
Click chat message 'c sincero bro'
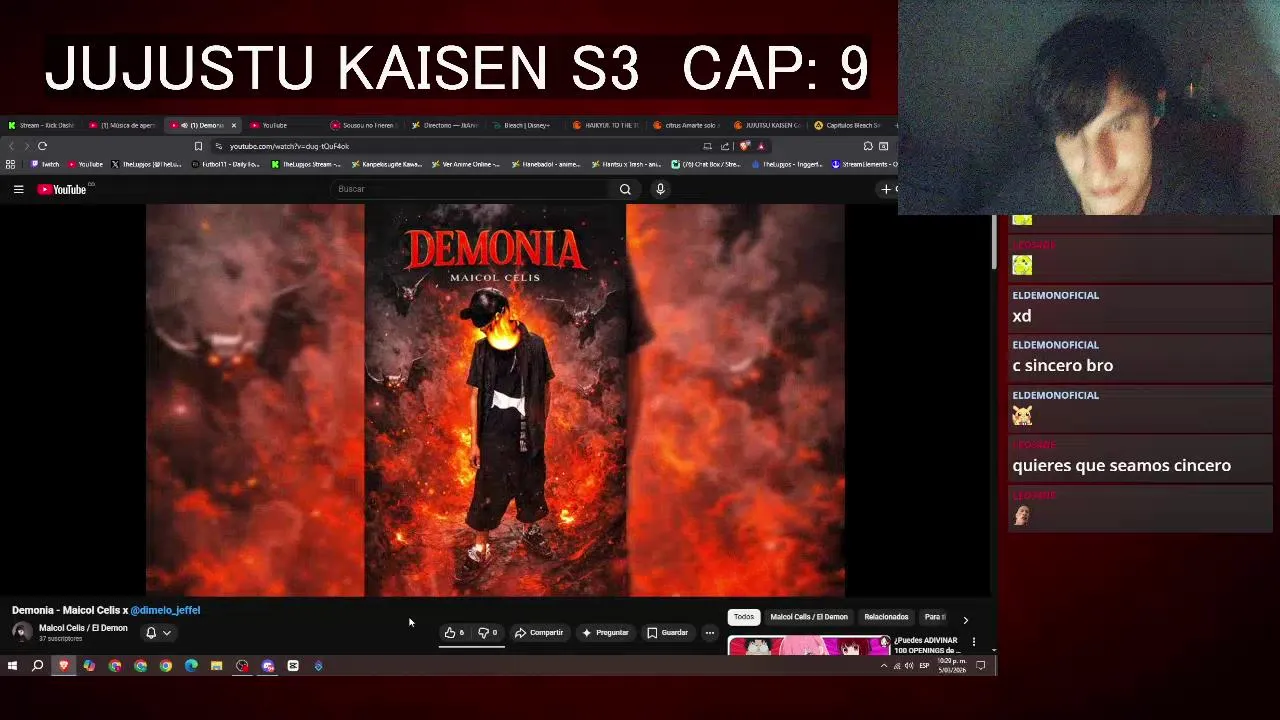(x=1062, y=365)
